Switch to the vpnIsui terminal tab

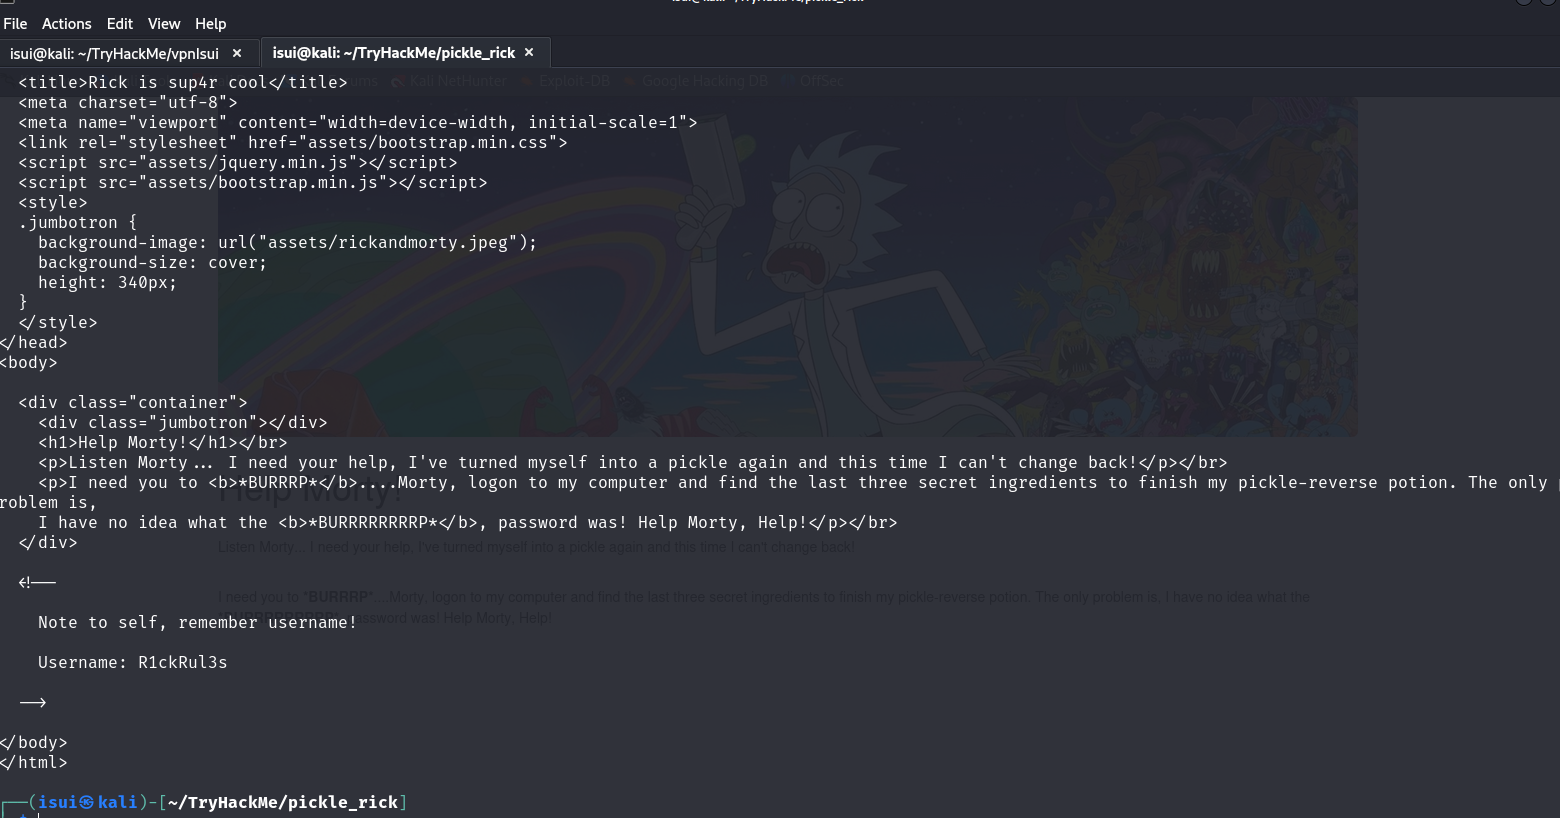pos(114,53)
